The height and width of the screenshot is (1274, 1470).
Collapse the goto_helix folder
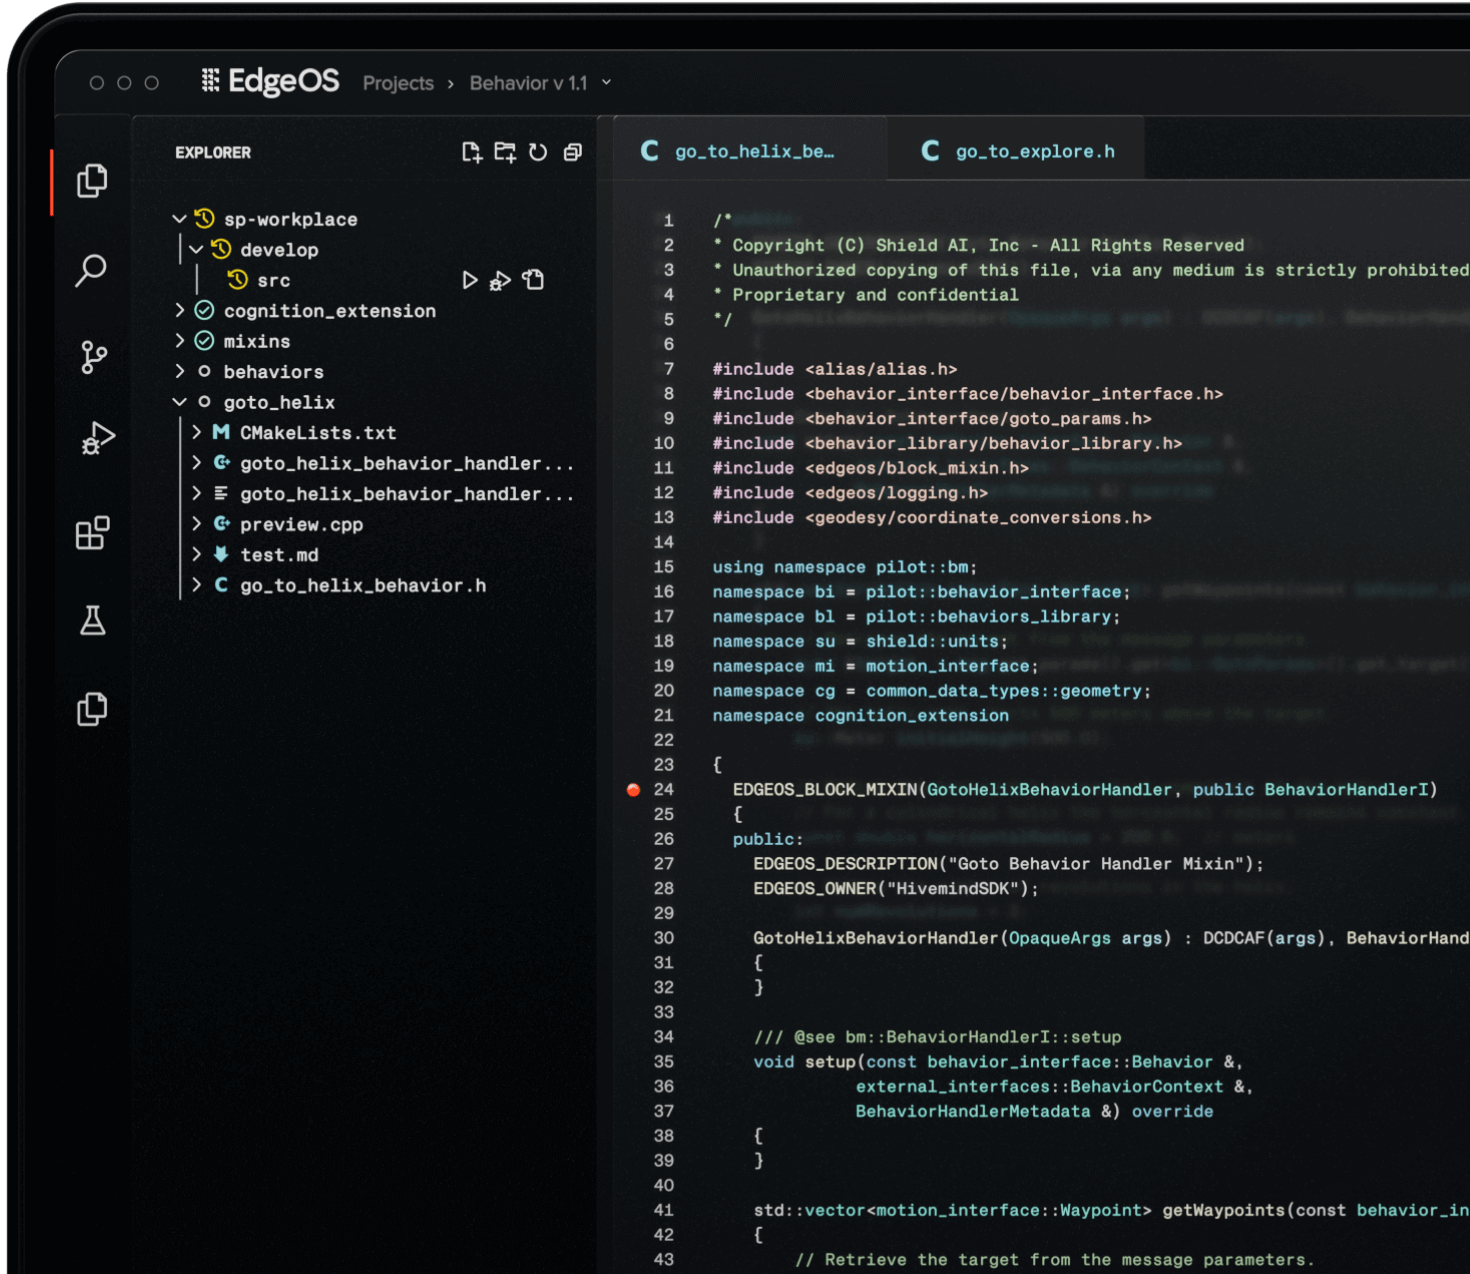tap(180, 402)
